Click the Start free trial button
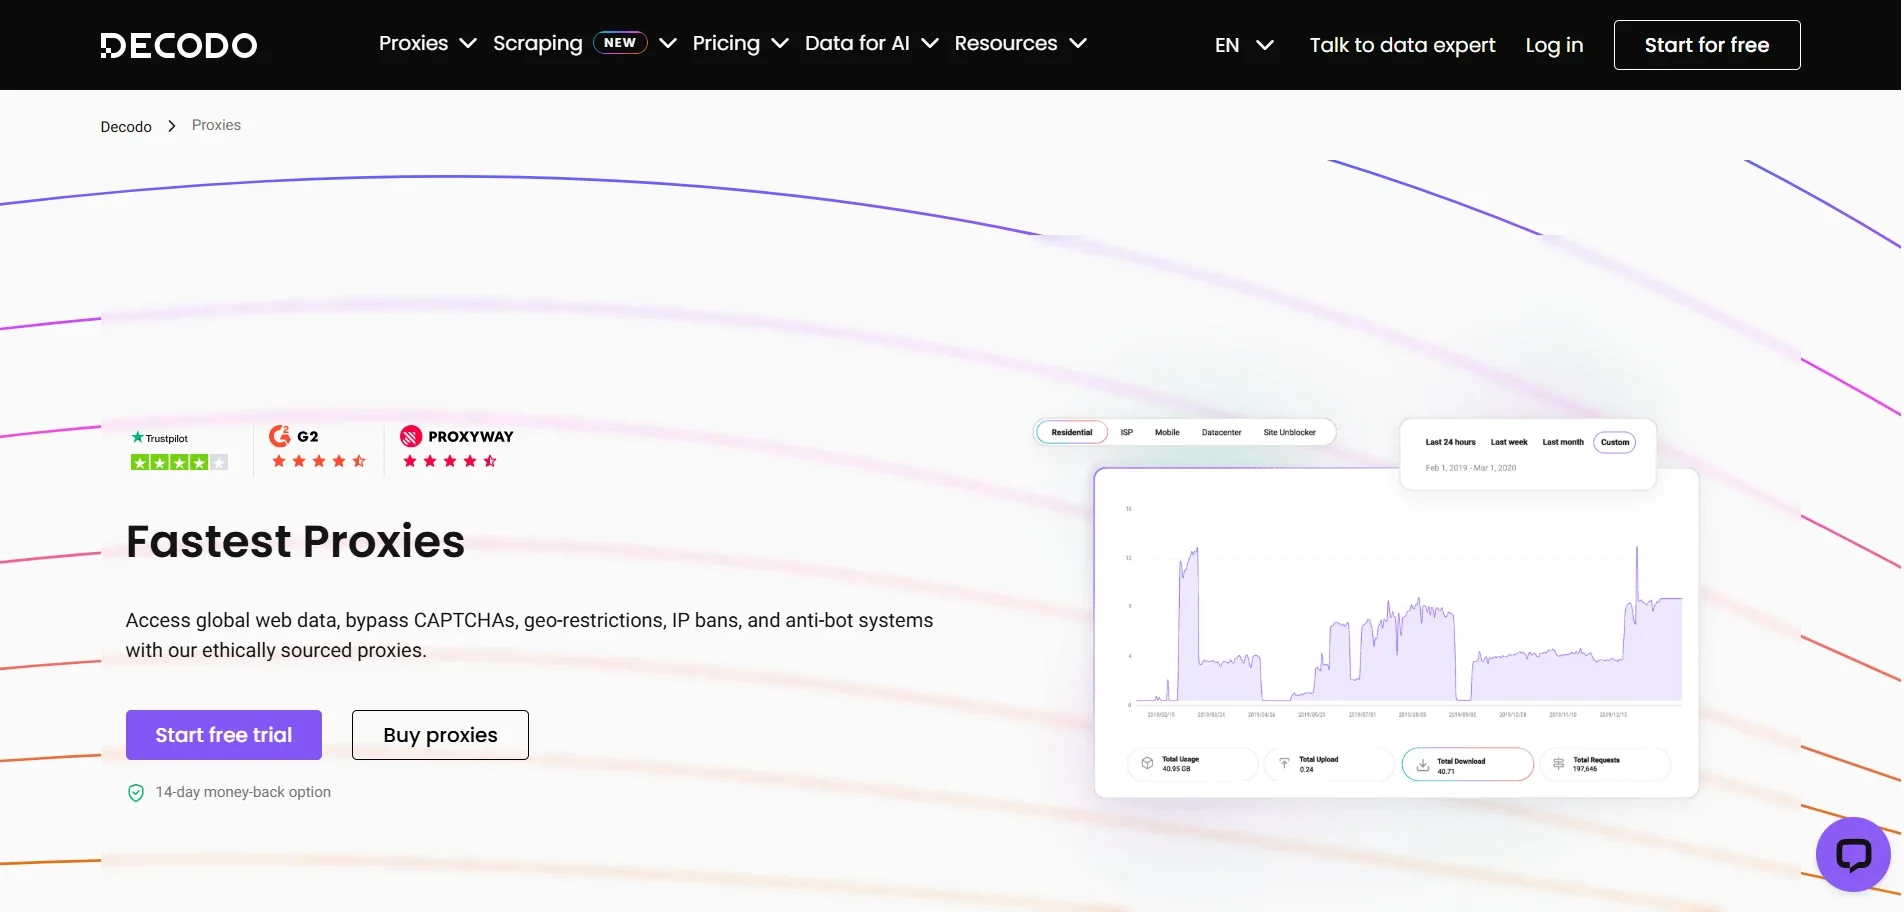Screen dimensions: 1904x912 [224, 735]
